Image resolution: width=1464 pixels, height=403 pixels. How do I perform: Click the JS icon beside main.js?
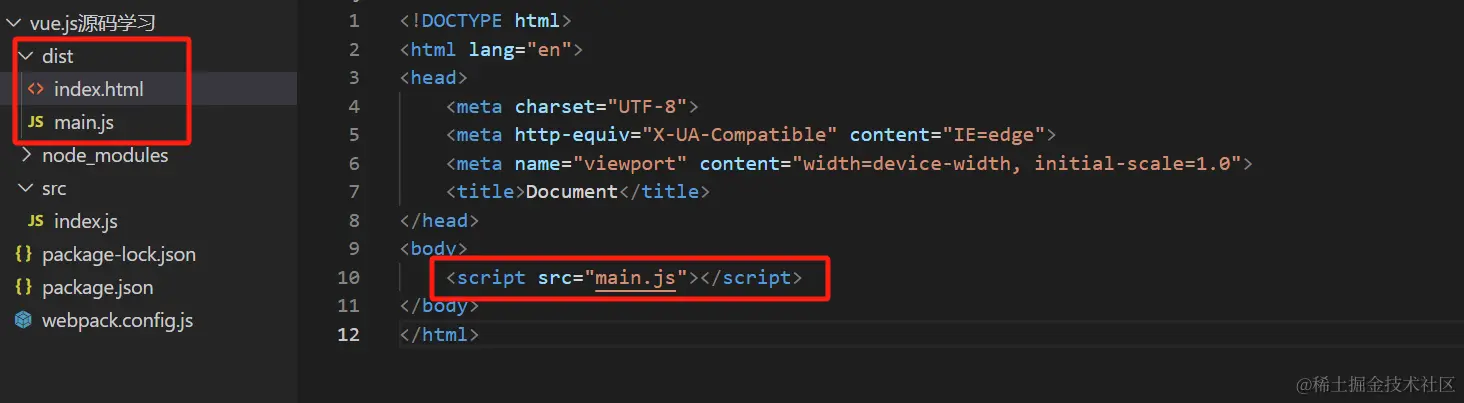(x=36, y=122)
